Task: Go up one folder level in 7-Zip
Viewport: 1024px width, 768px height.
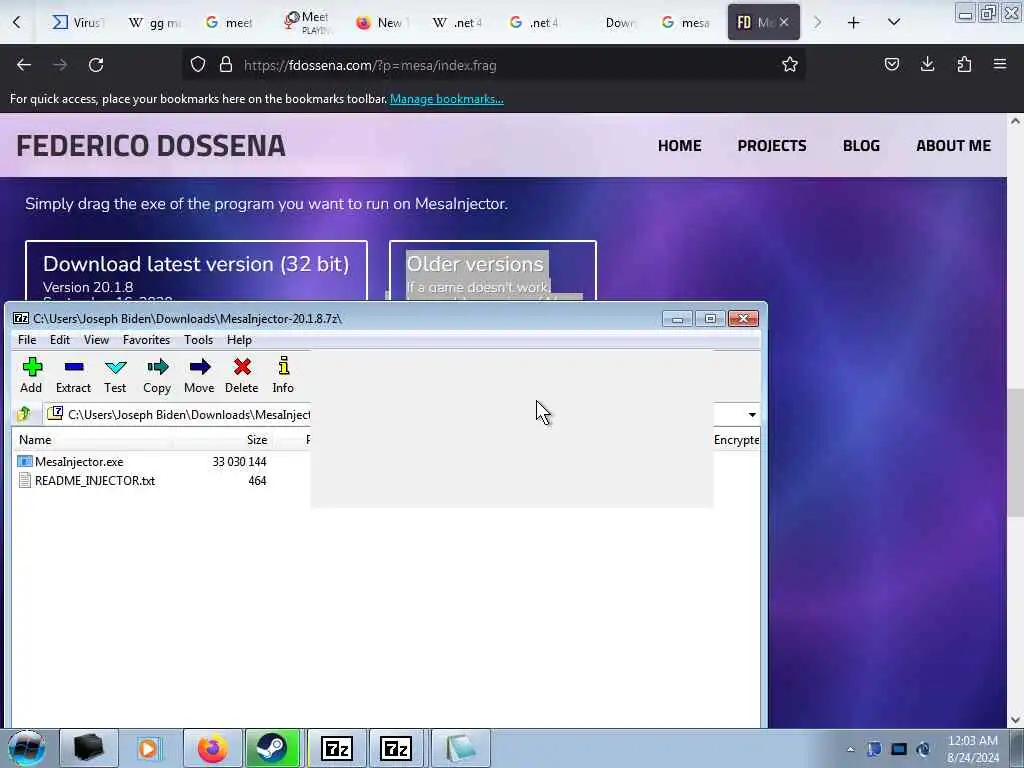Action: pyautogui.click(x=25, y=414)
